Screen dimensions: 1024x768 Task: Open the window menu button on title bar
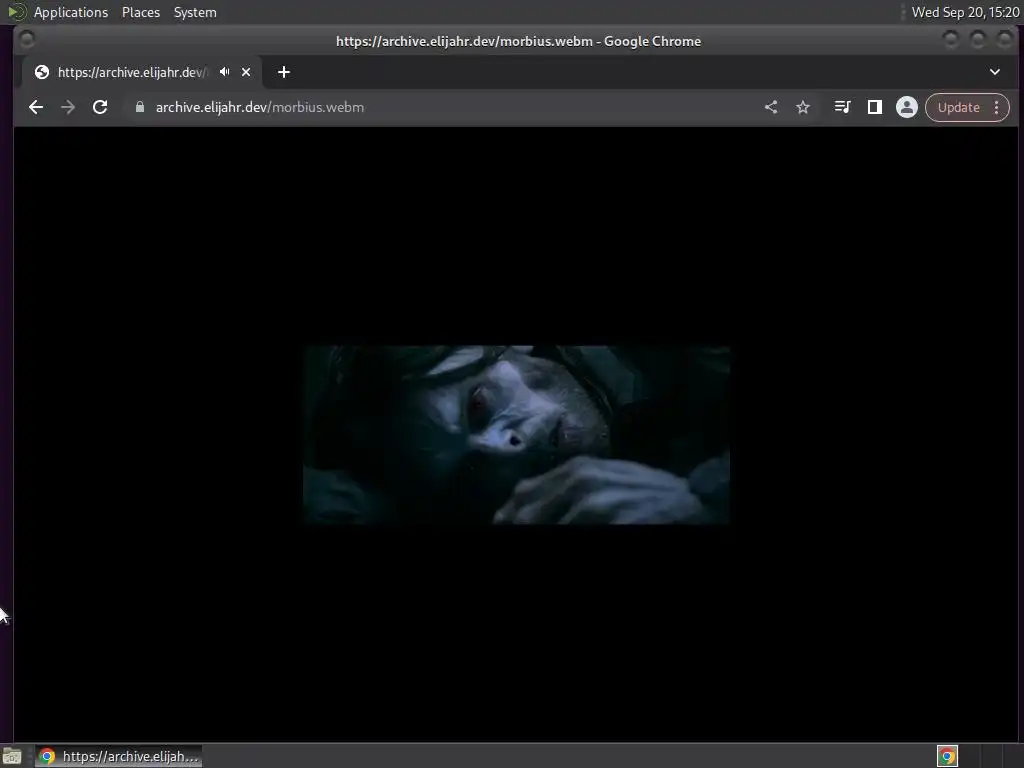point(27,40)
